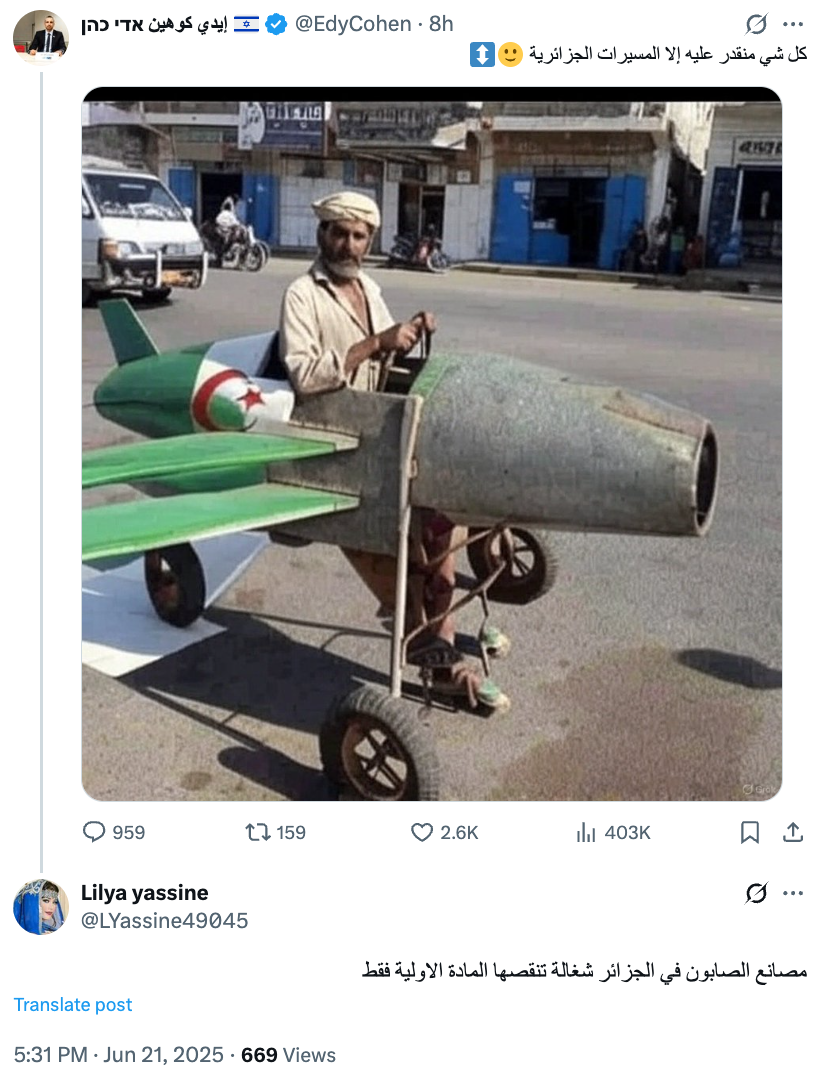Expand more options on EdyCohen's post
822x1075 pixels.
(793, 25)
